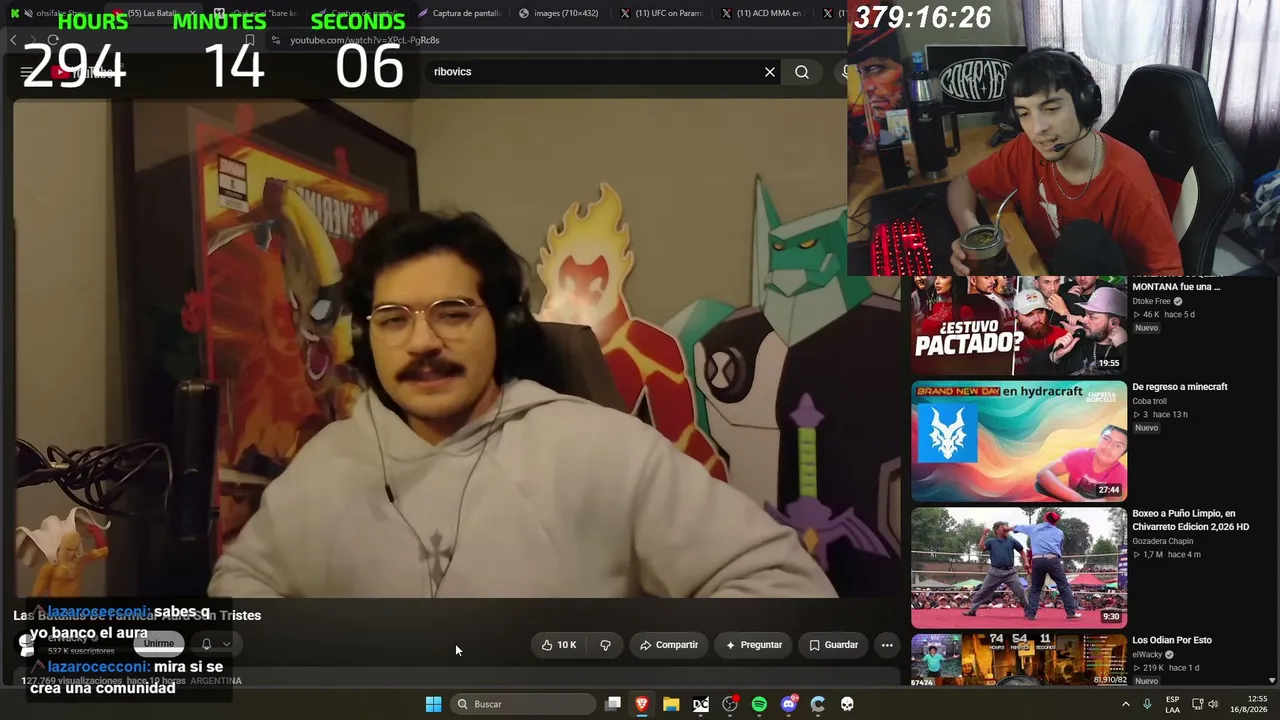The image size is (1280, 720).
Task: Reload the current YouTube page
Action: 52,40
